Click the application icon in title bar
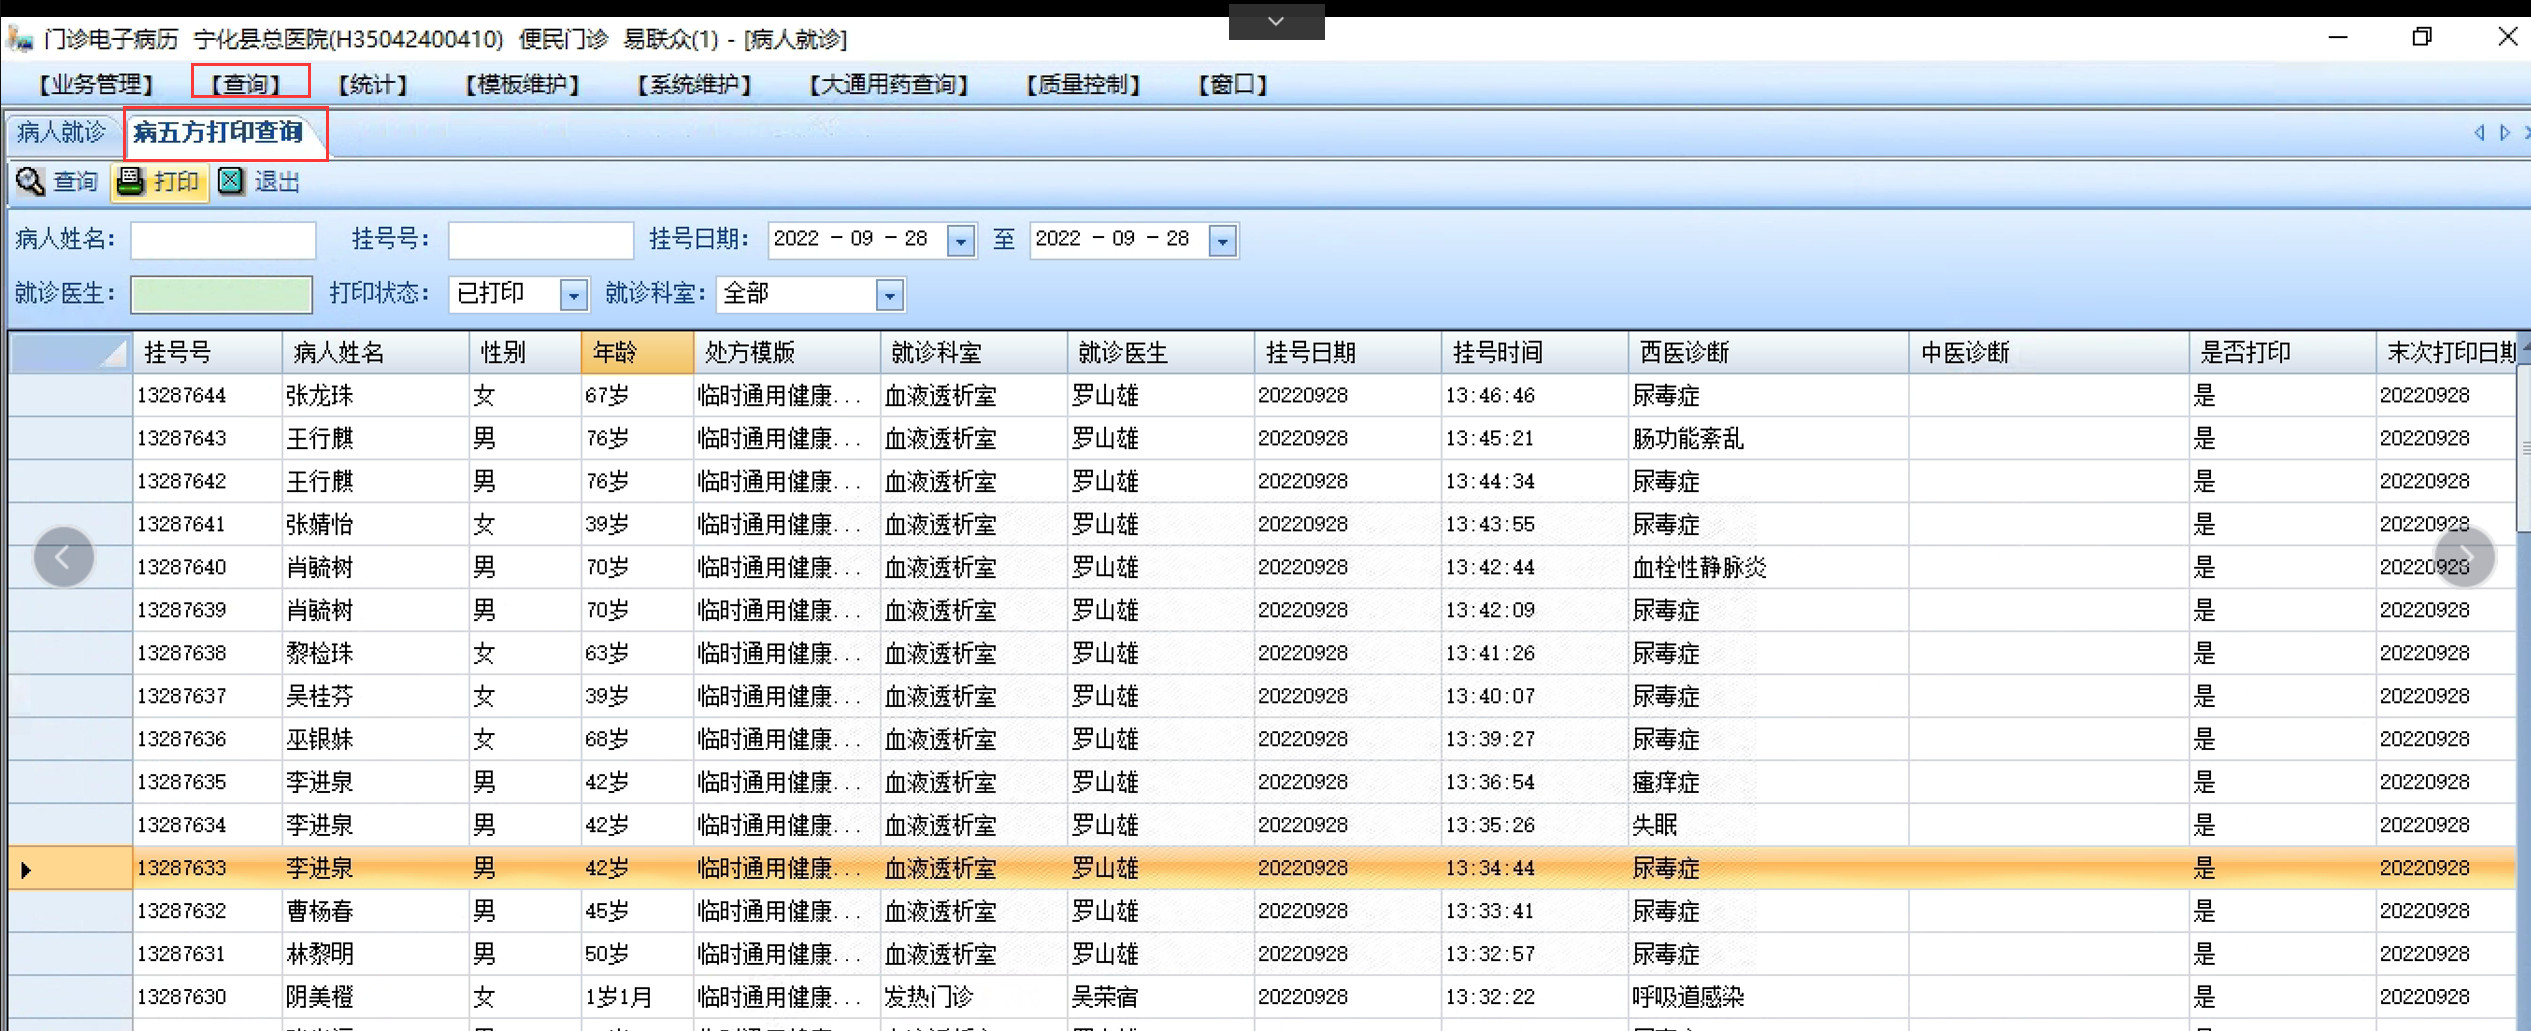The image size is (2531, 1031). (x=21, y=39)
